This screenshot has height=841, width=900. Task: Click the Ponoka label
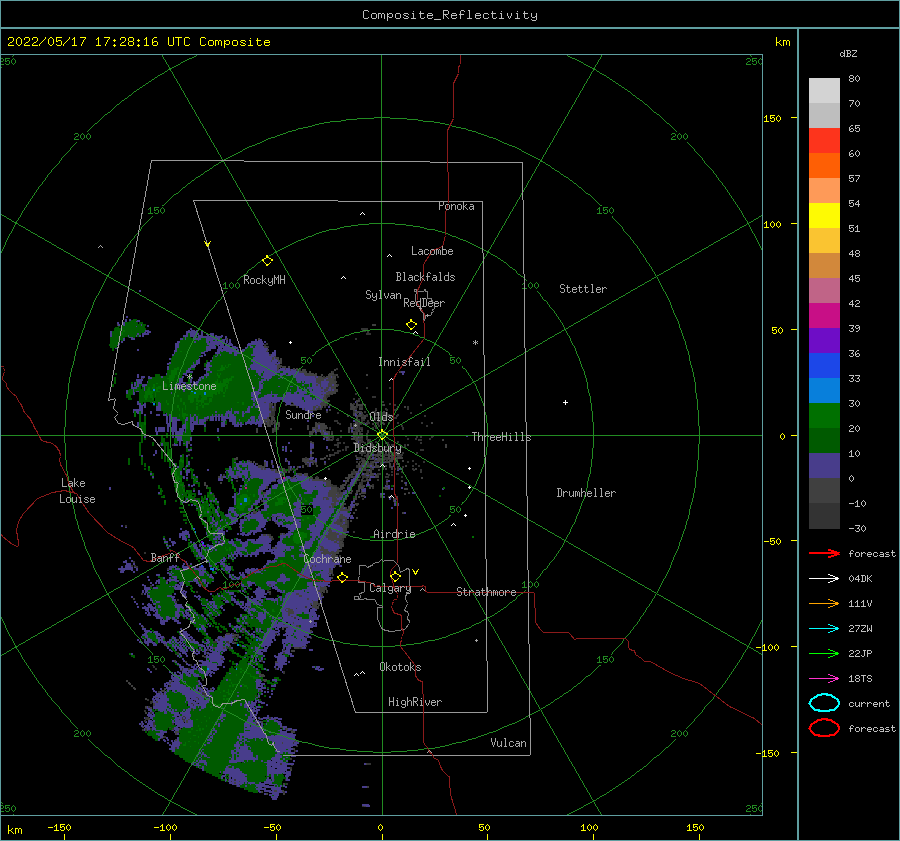pyautogui.click(x=456, y=206)
